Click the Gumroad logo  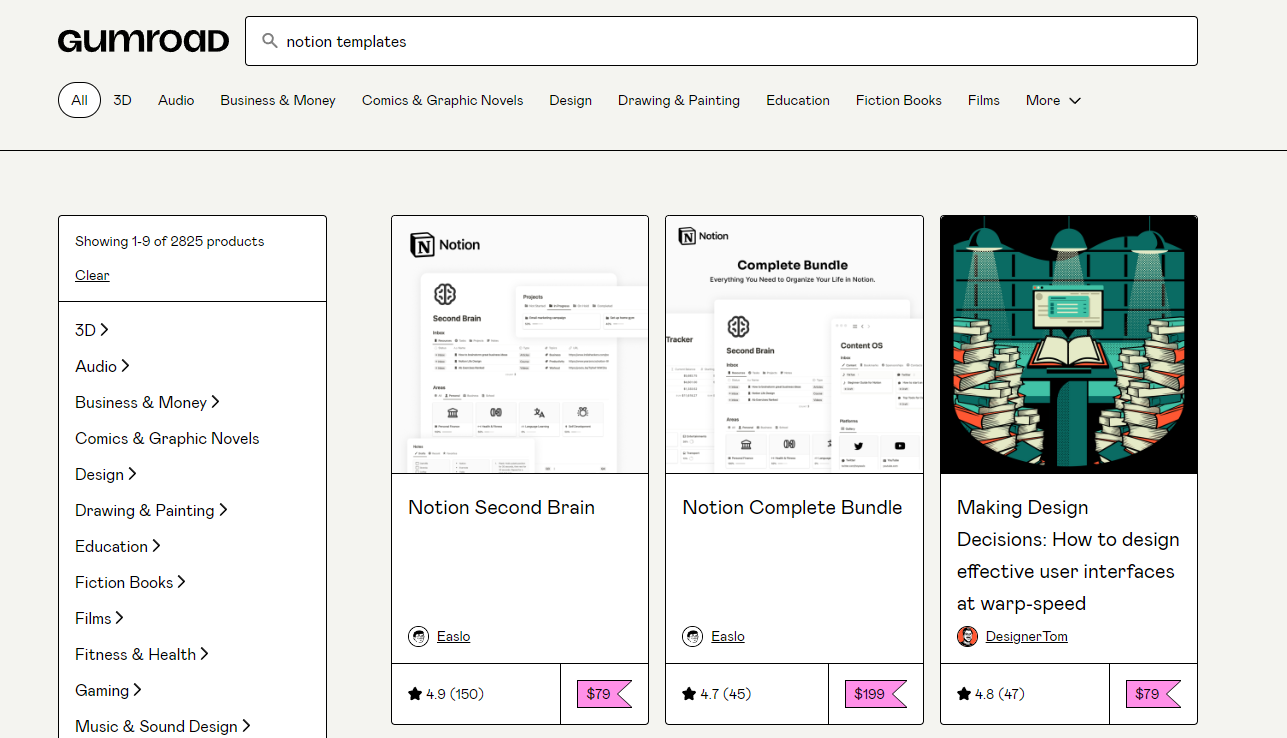144,41
